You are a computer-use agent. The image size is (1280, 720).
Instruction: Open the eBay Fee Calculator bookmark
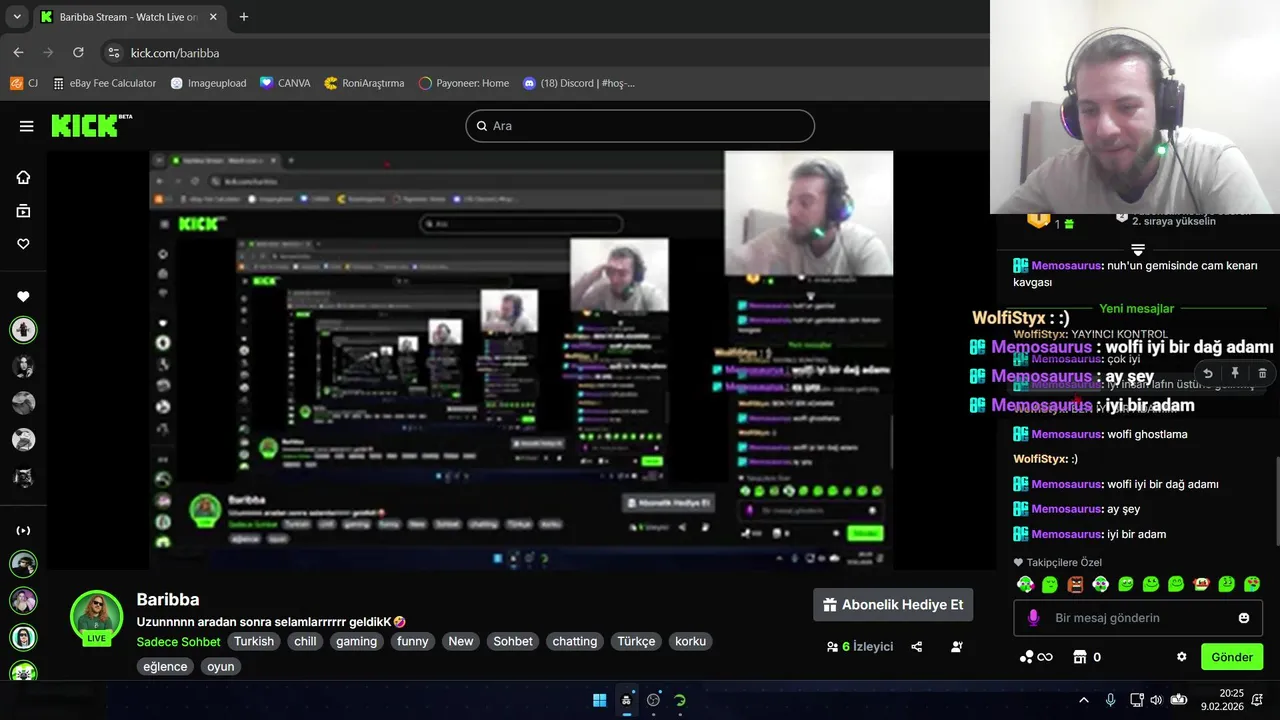pos(104,83)
